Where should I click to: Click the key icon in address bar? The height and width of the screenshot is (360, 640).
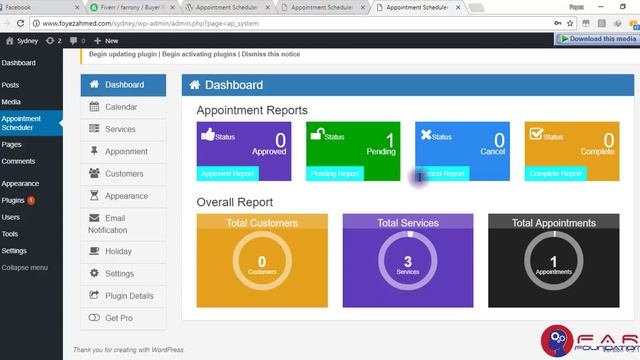tap(558, 23)
